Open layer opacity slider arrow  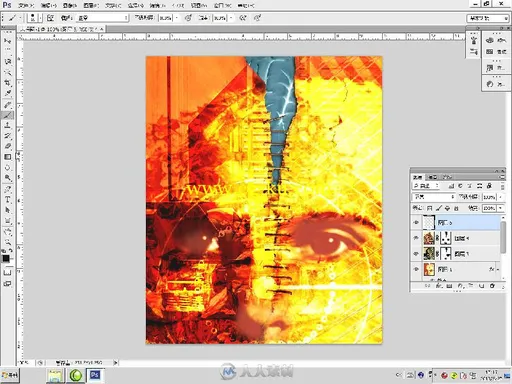(x=500, y=197)
